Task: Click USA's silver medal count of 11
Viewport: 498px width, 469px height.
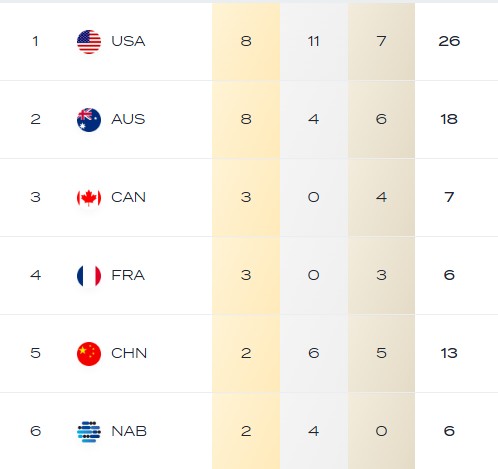Action: click(x=313, y=41)
